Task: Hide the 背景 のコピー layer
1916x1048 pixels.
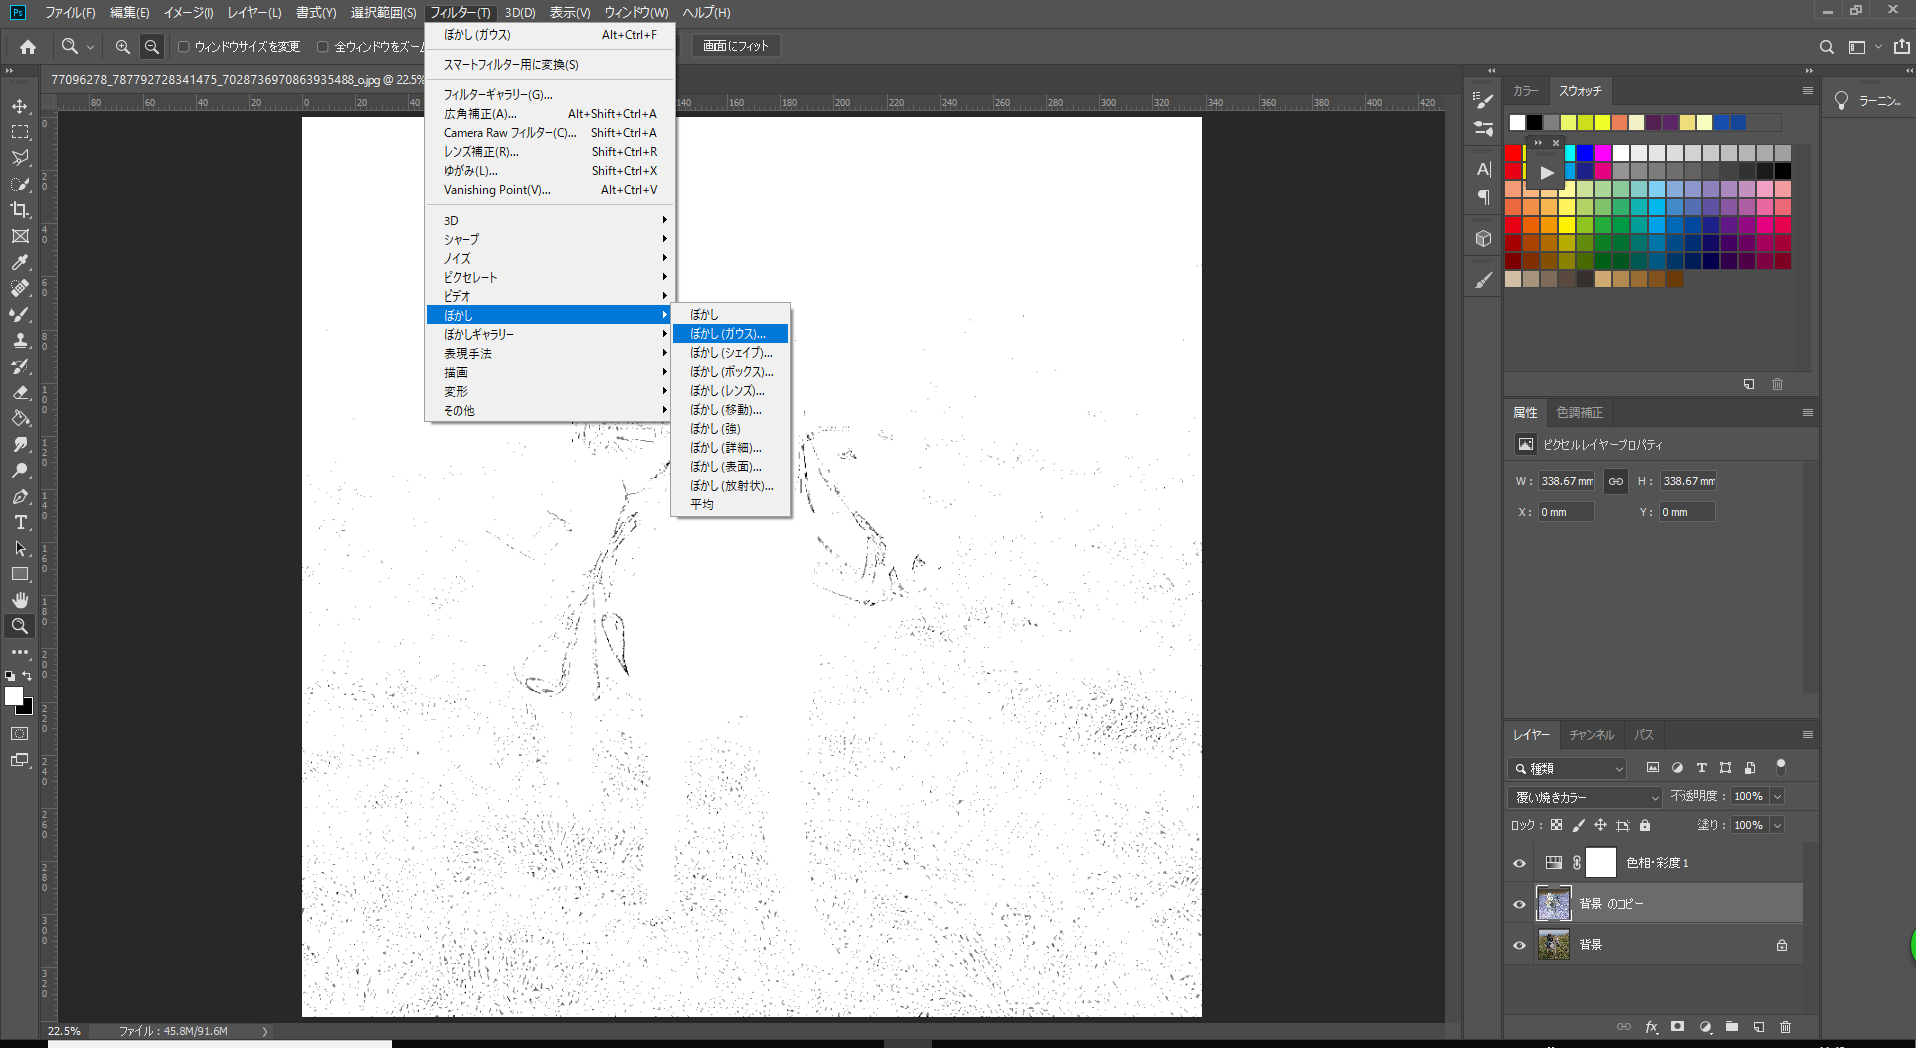Action: 1519,904
